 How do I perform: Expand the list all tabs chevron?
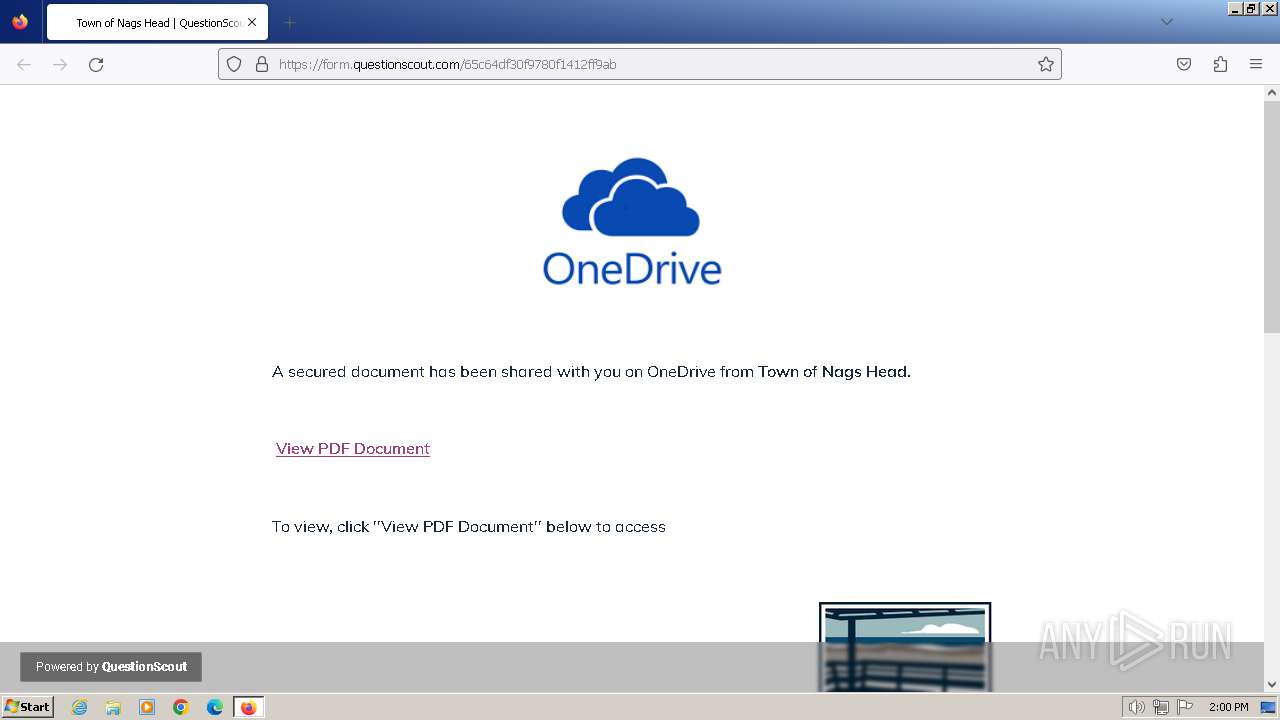(x=1166, y=22)
